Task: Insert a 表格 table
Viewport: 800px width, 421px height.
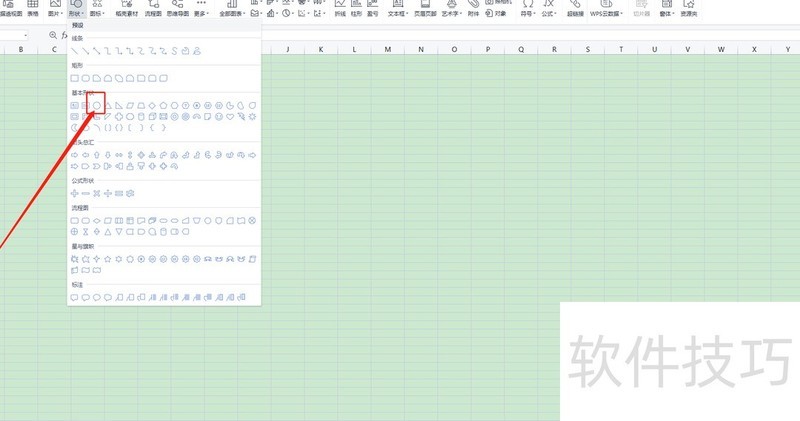Action: (33, 9)
